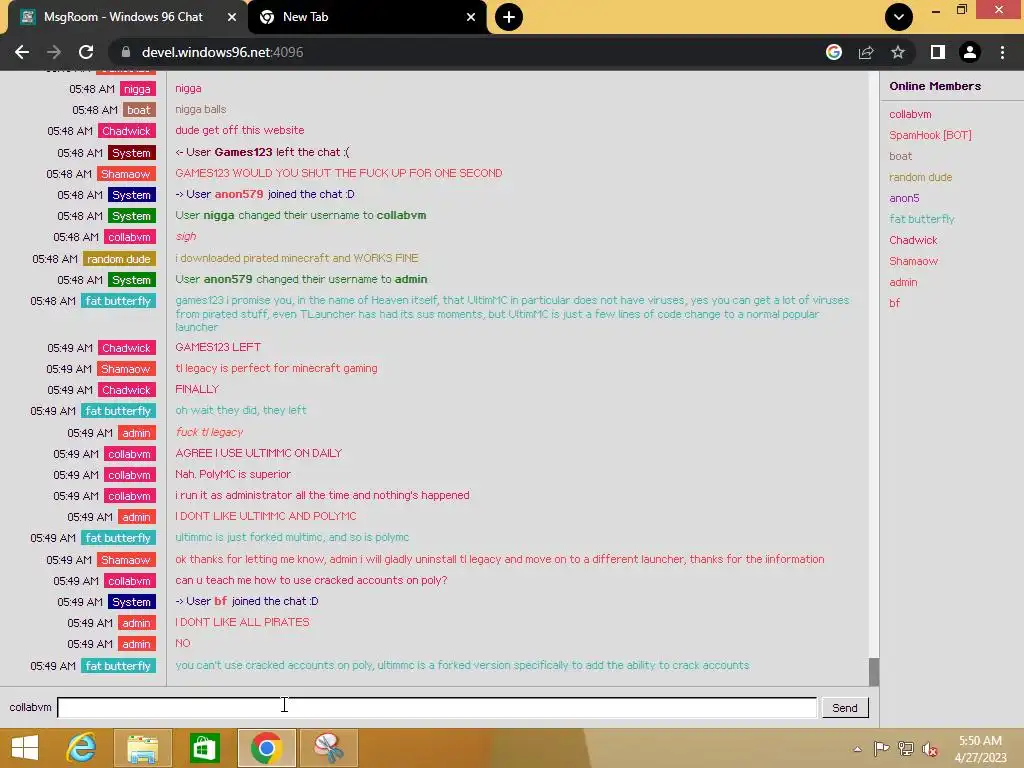The image size is (1024, 768).
Task: Click anon5 in Online Members
Action: (x=904, y=198)
